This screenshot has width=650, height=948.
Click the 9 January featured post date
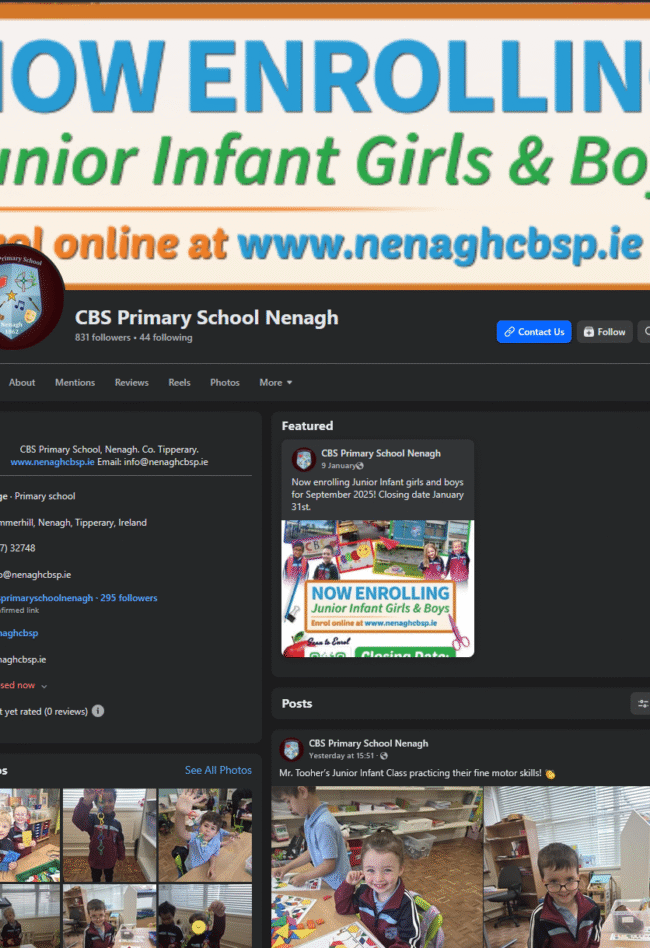click(x=338, y=466)
